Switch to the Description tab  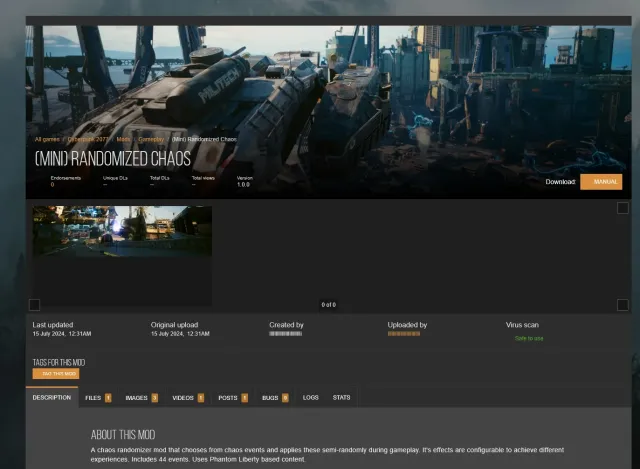click(x=52, y=397)
